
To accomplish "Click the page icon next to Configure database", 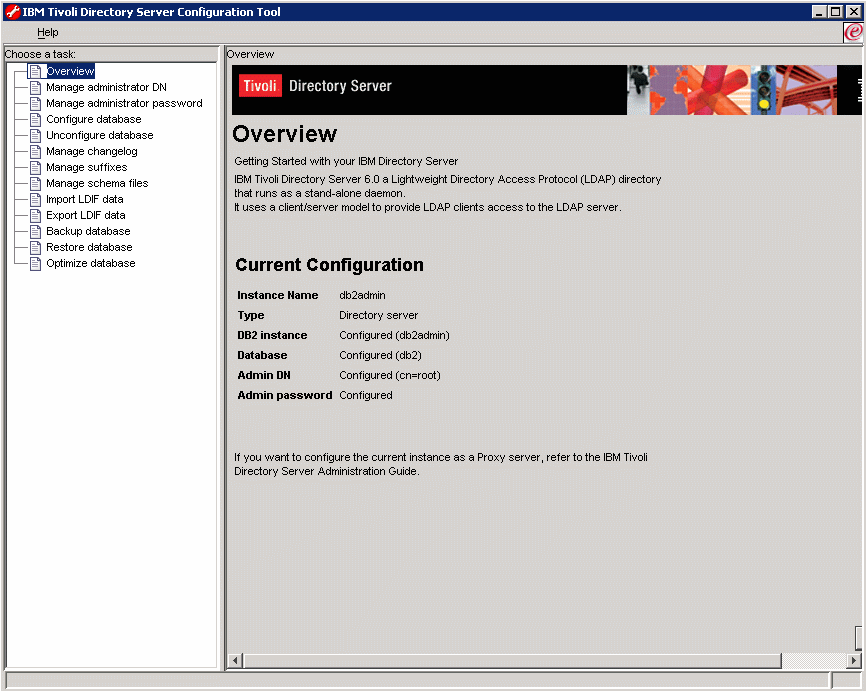I will (x=35, y=119).
